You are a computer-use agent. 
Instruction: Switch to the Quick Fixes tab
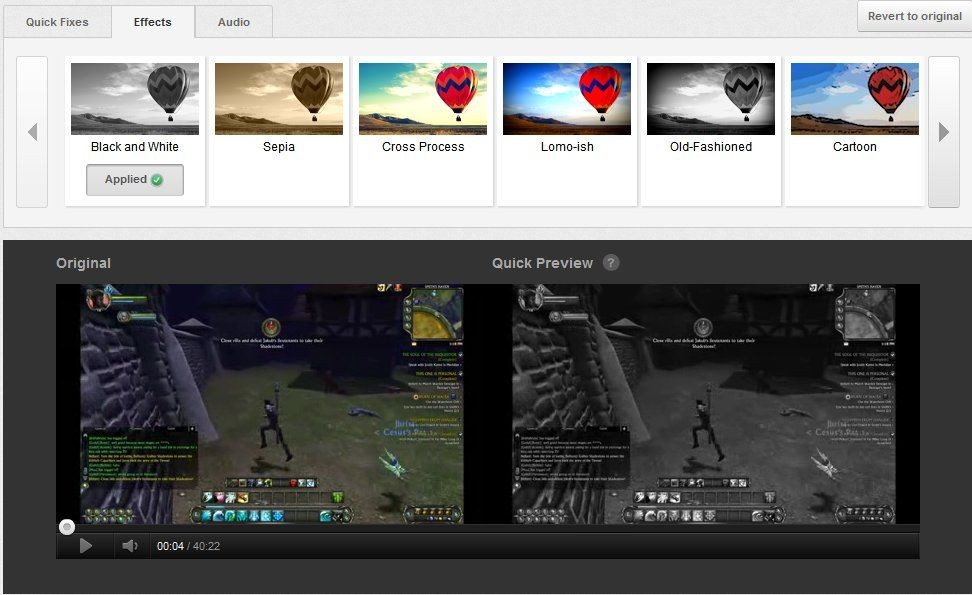[57, 22]
